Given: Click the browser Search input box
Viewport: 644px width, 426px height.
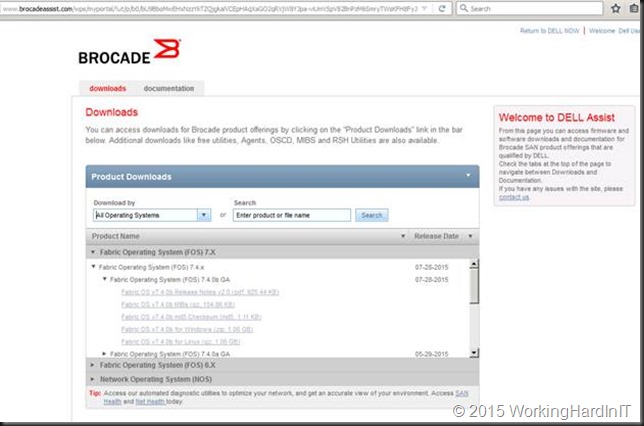Looking at the screenshot, I should [x=529, y=8].
